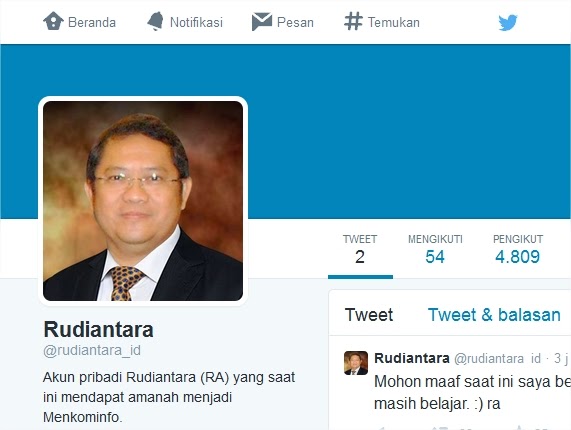
Task: Click the small tweet avatar thumbnail
Action: (356, 363)
